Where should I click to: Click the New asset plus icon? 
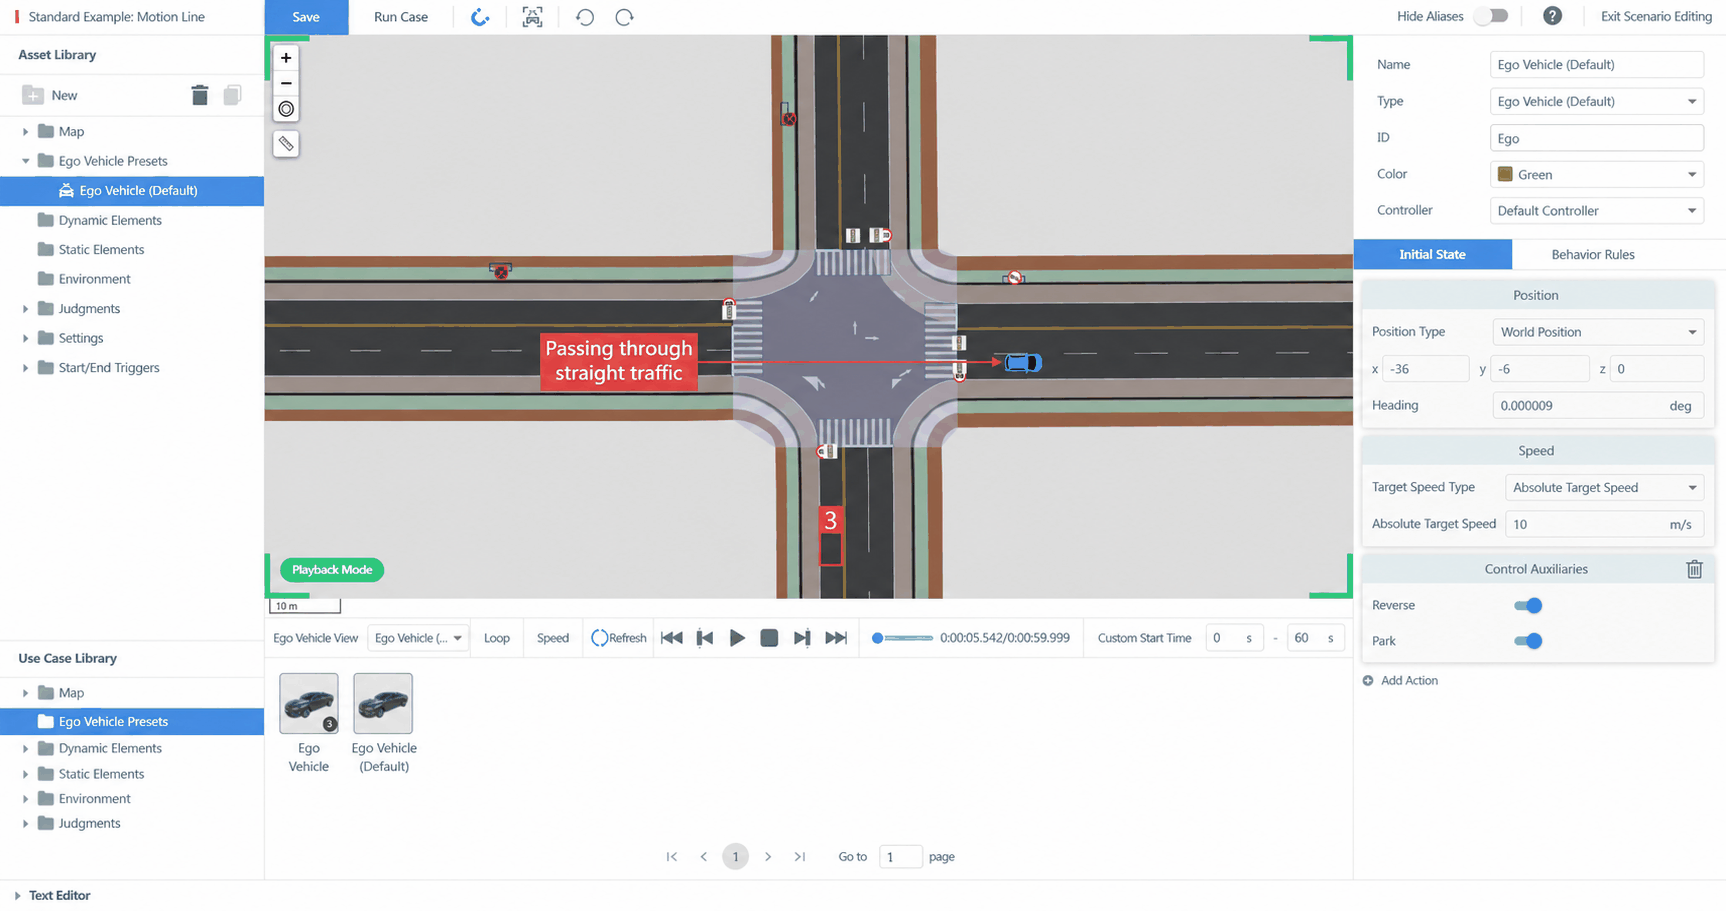(33, 95)
